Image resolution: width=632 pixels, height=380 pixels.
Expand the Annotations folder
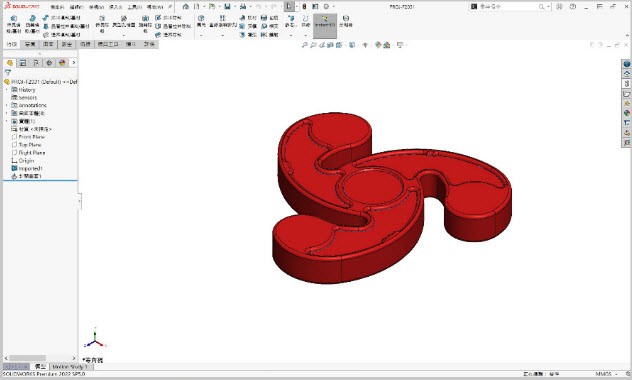click(x=6, y=105)
